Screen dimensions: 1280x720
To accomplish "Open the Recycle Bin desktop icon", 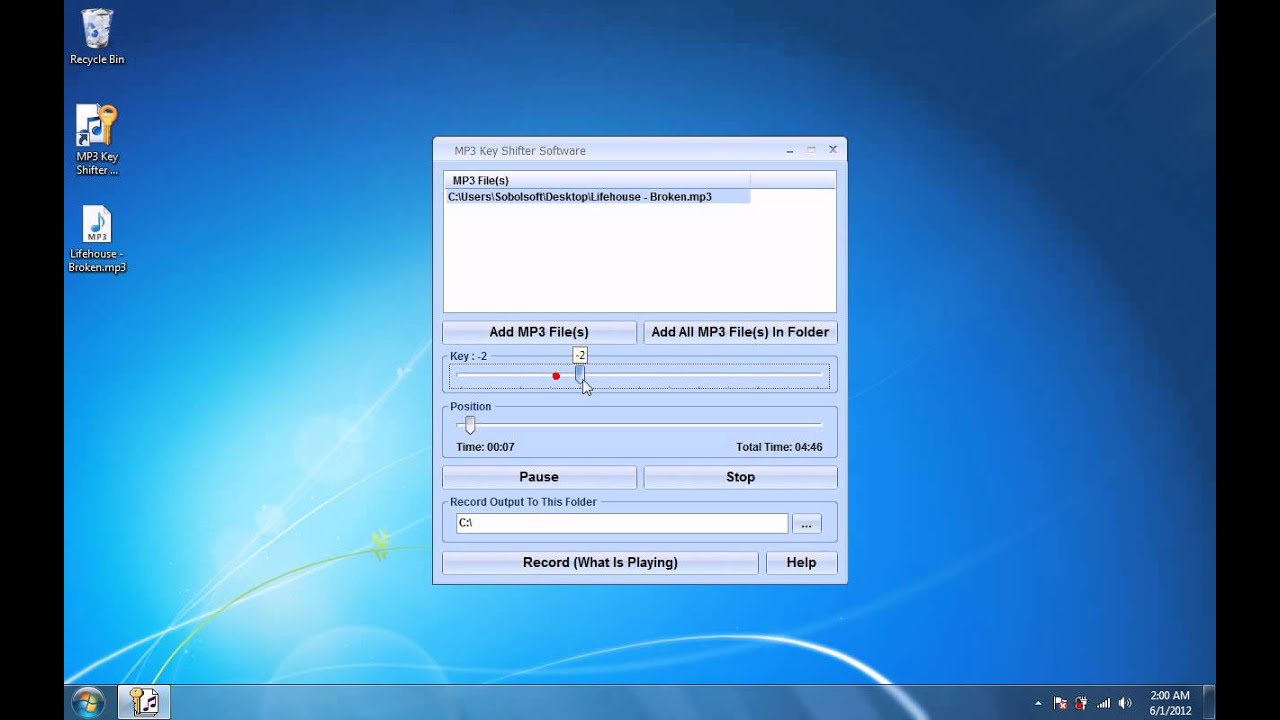I will pyautogui.click(x=97, y=37).
